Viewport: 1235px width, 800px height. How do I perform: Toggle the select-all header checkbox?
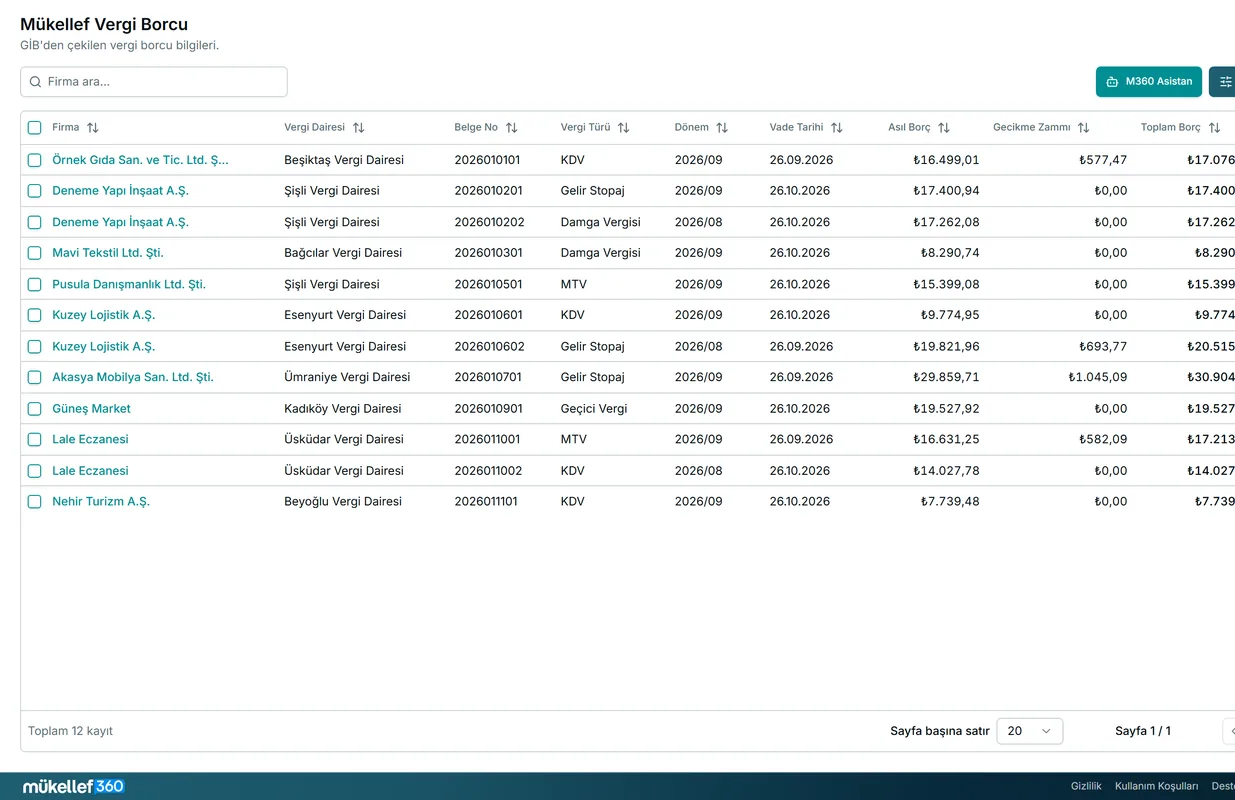point(35,128)
